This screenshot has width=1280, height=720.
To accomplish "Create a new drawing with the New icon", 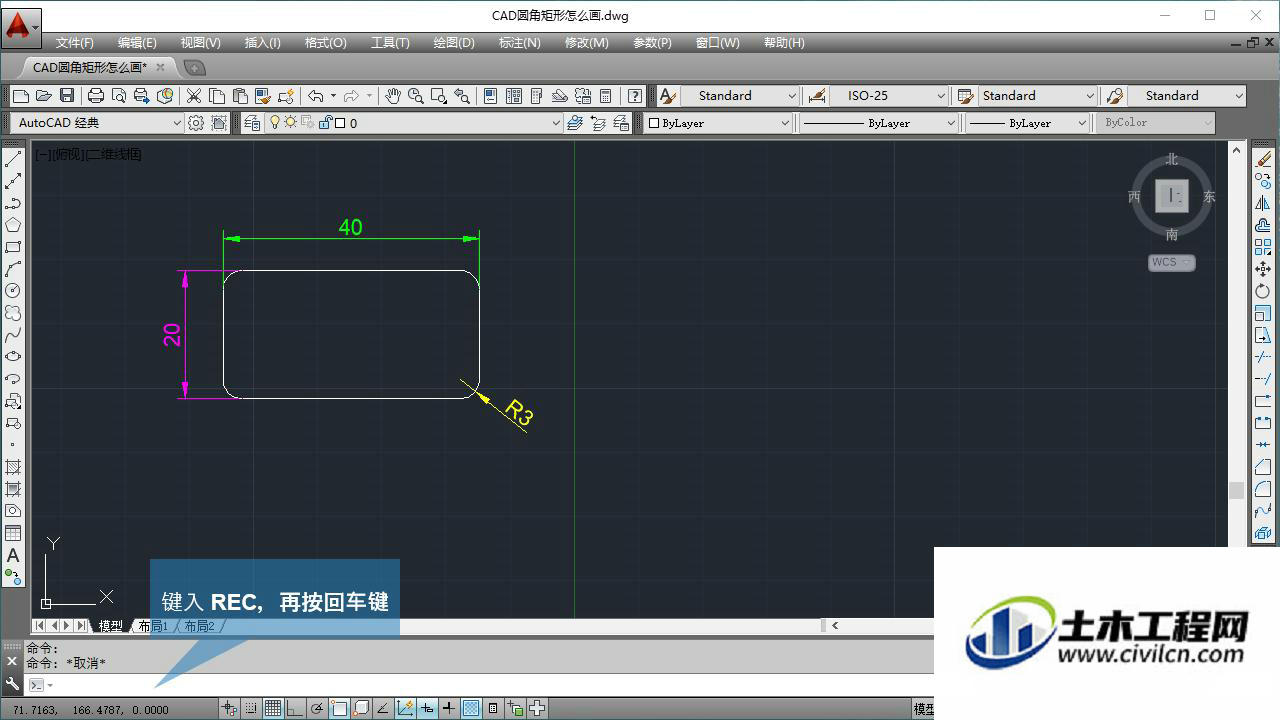I will click(20, 96).
